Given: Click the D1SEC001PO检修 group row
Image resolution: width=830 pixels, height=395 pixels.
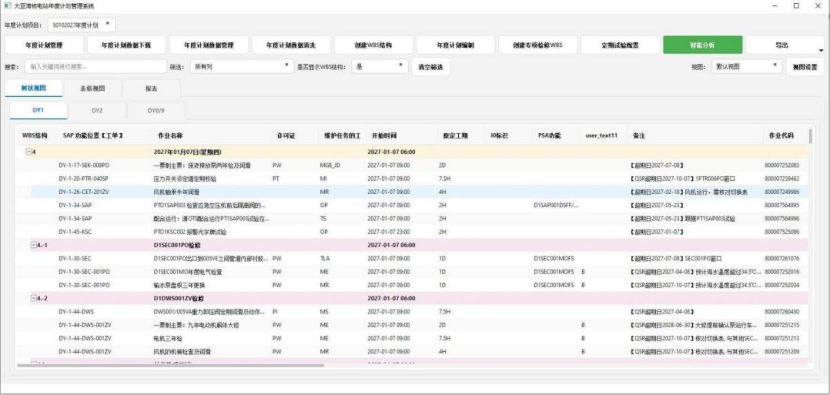Looking at the screenshot, I should click(413, 245).
